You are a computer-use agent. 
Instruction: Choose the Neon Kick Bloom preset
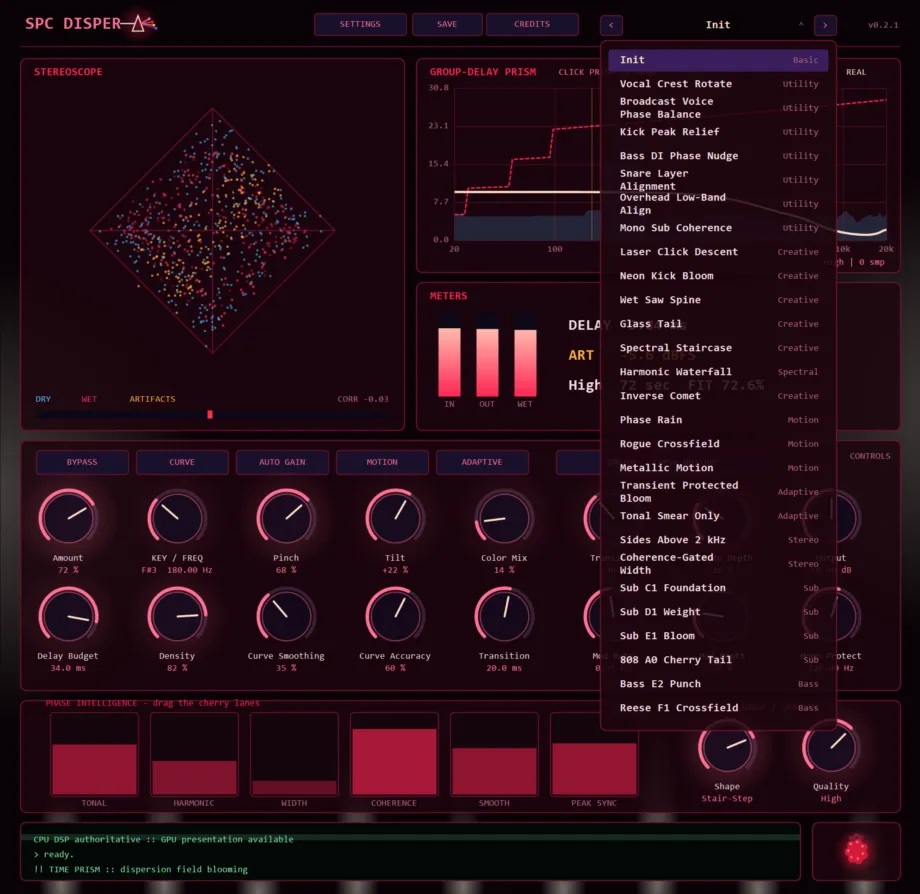pyautogui.click(x=718, y=276)
